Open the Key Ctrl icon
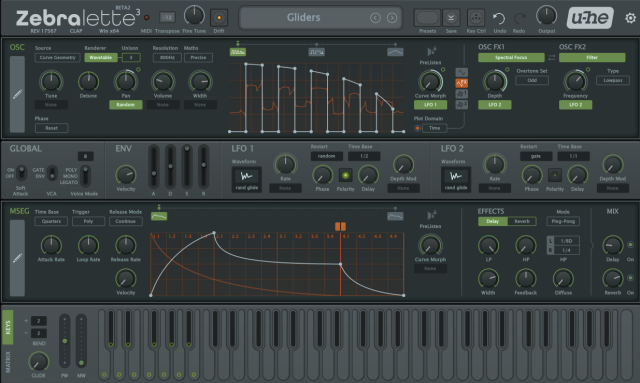The image size is (640, 383). (x=476, y=18)
